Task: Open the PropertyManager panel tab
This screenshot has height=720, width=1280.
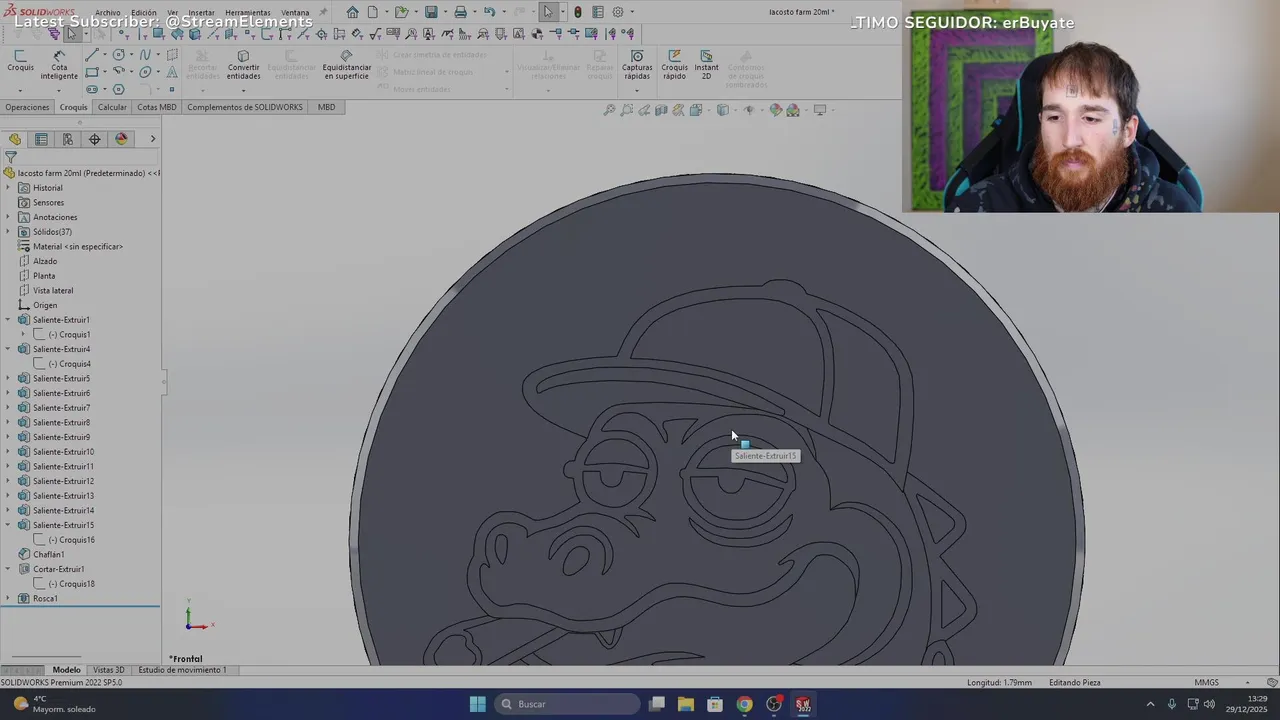Action: 41,139
